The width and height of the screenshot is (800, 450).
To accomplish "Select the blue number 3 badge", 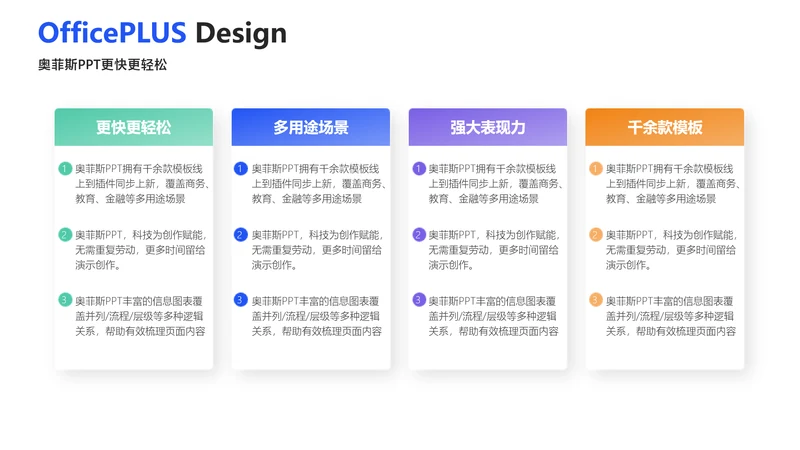I will (241, 300).
